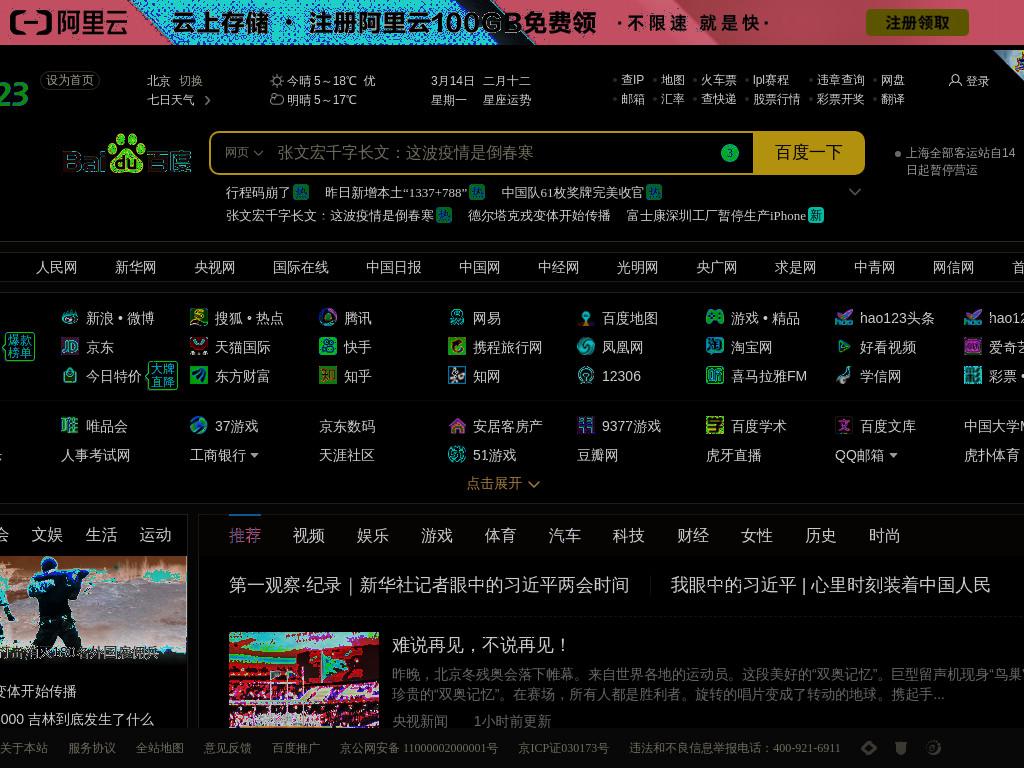Open the 火车票 link
This screenshot has width=1024, height=768.
tap(718, 80)
